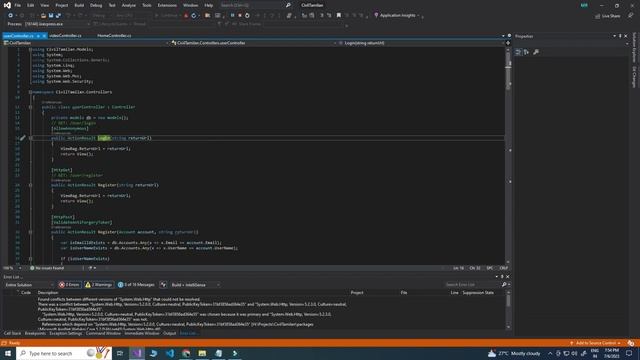Open the File menu
Screen dimensions: 640x360
point(18,5)
